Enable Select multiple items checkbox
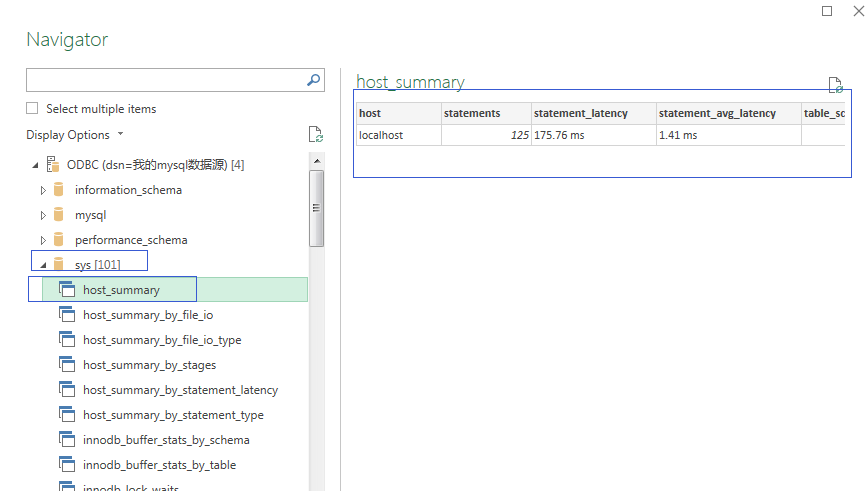 coord(32,108)
